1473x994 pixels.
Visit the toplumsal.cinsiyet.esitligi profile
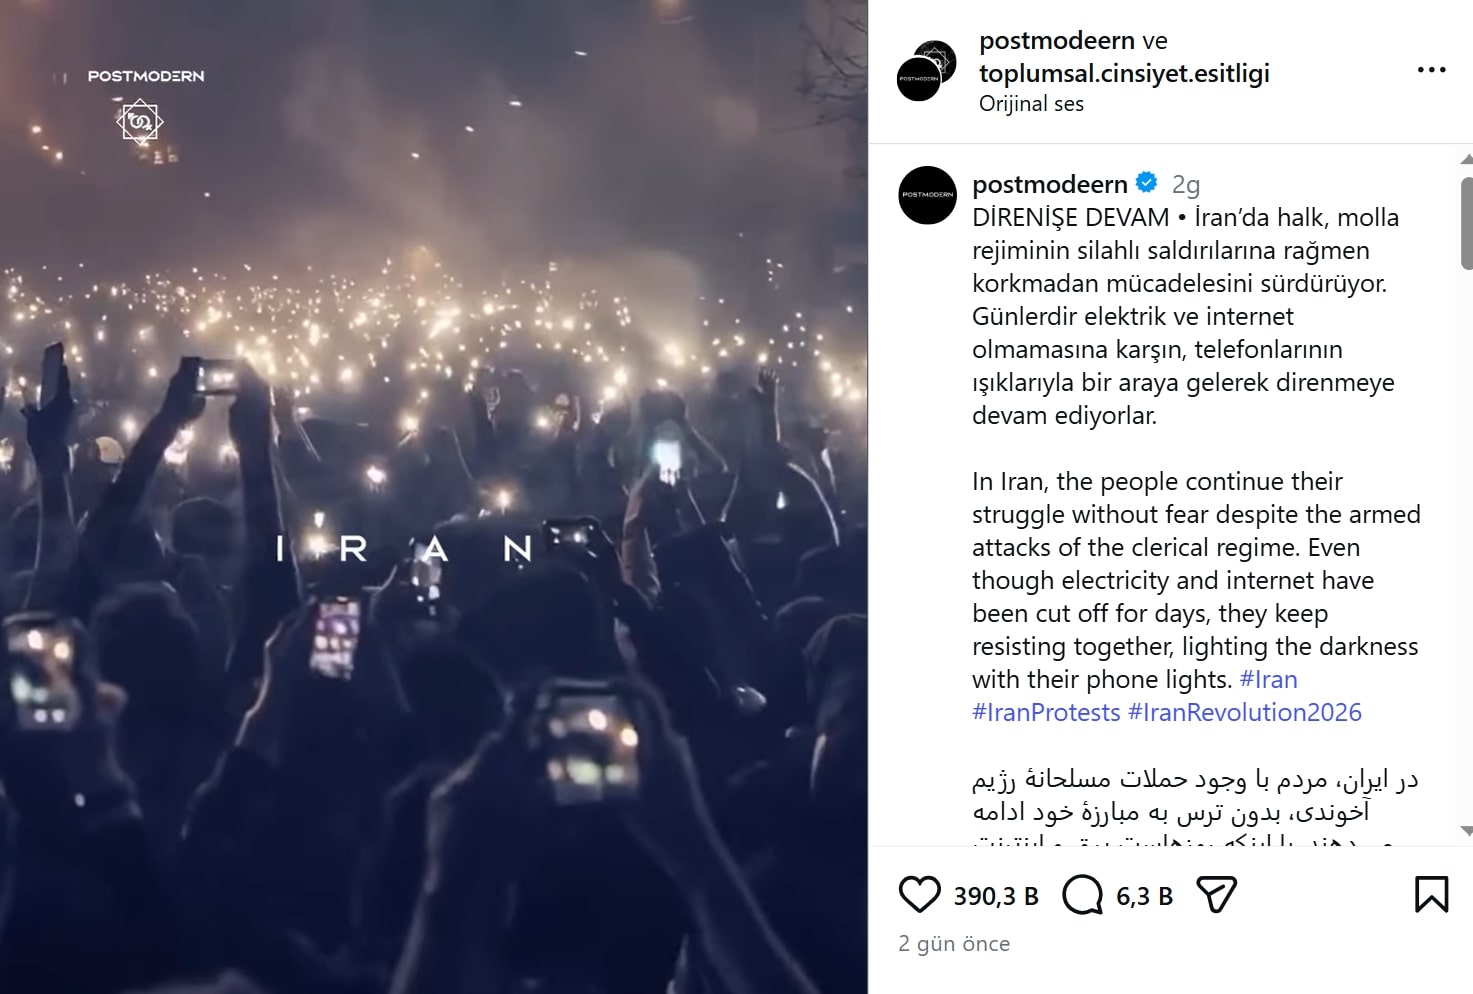click(x=1124, y=73)
